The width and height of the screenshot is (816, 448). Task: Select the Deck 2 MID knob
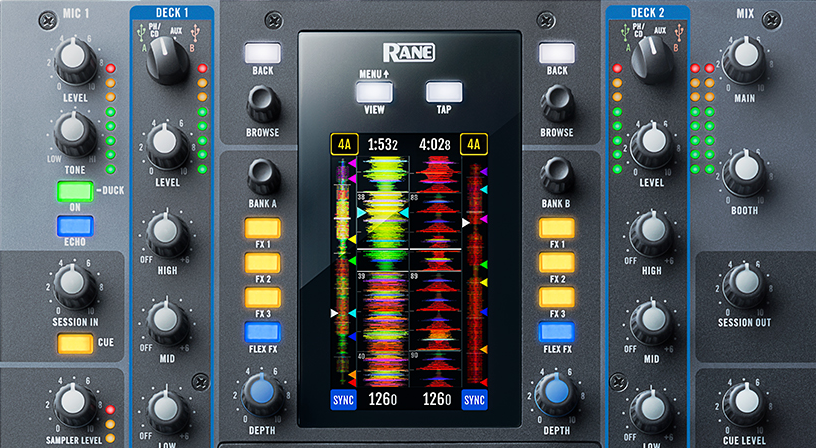pos(652,322)
